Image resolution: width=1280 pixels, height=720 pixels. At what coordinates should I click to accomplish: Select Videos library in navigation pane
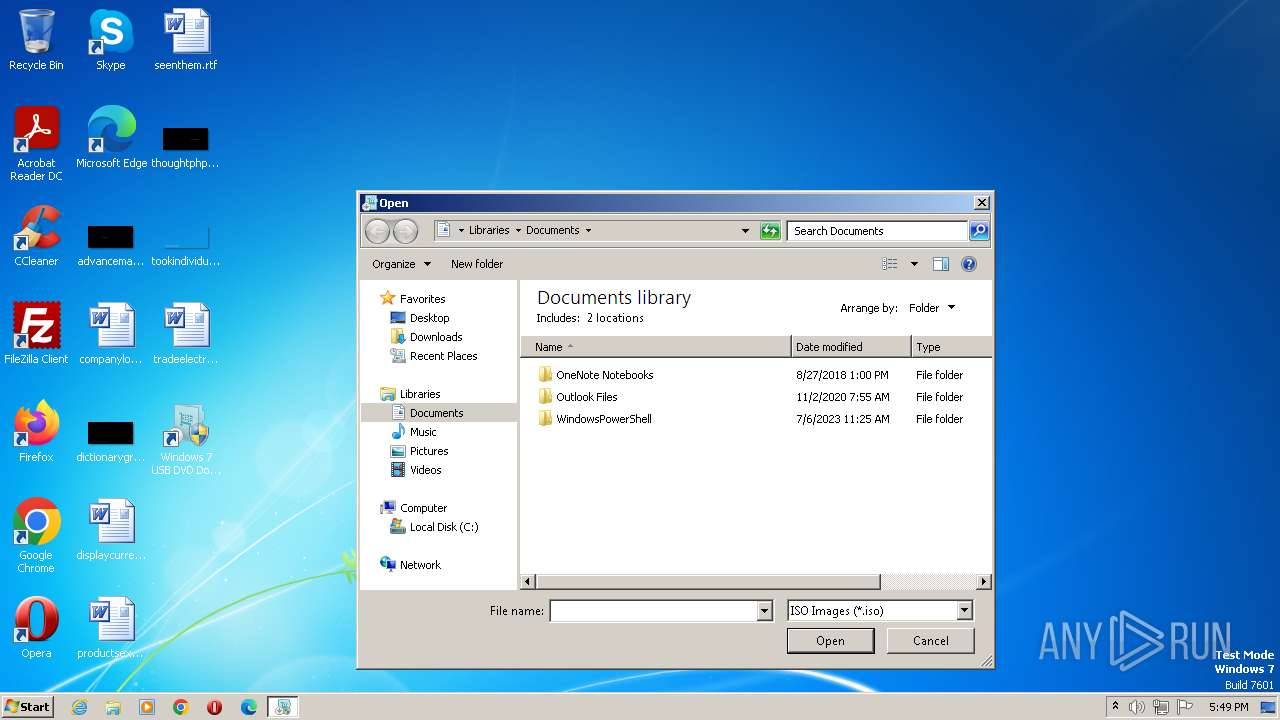point(425,470)
